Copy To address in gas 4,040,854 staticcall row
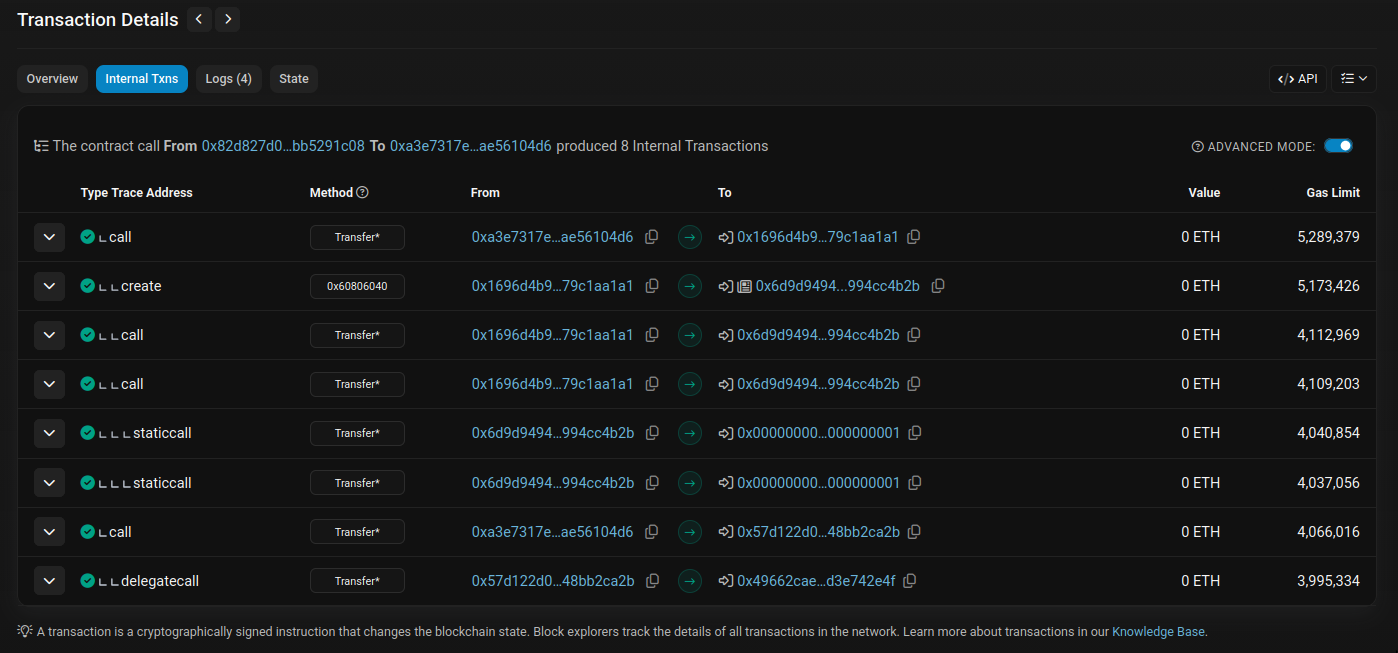The image size is (1398, 653). coord(915,433)
